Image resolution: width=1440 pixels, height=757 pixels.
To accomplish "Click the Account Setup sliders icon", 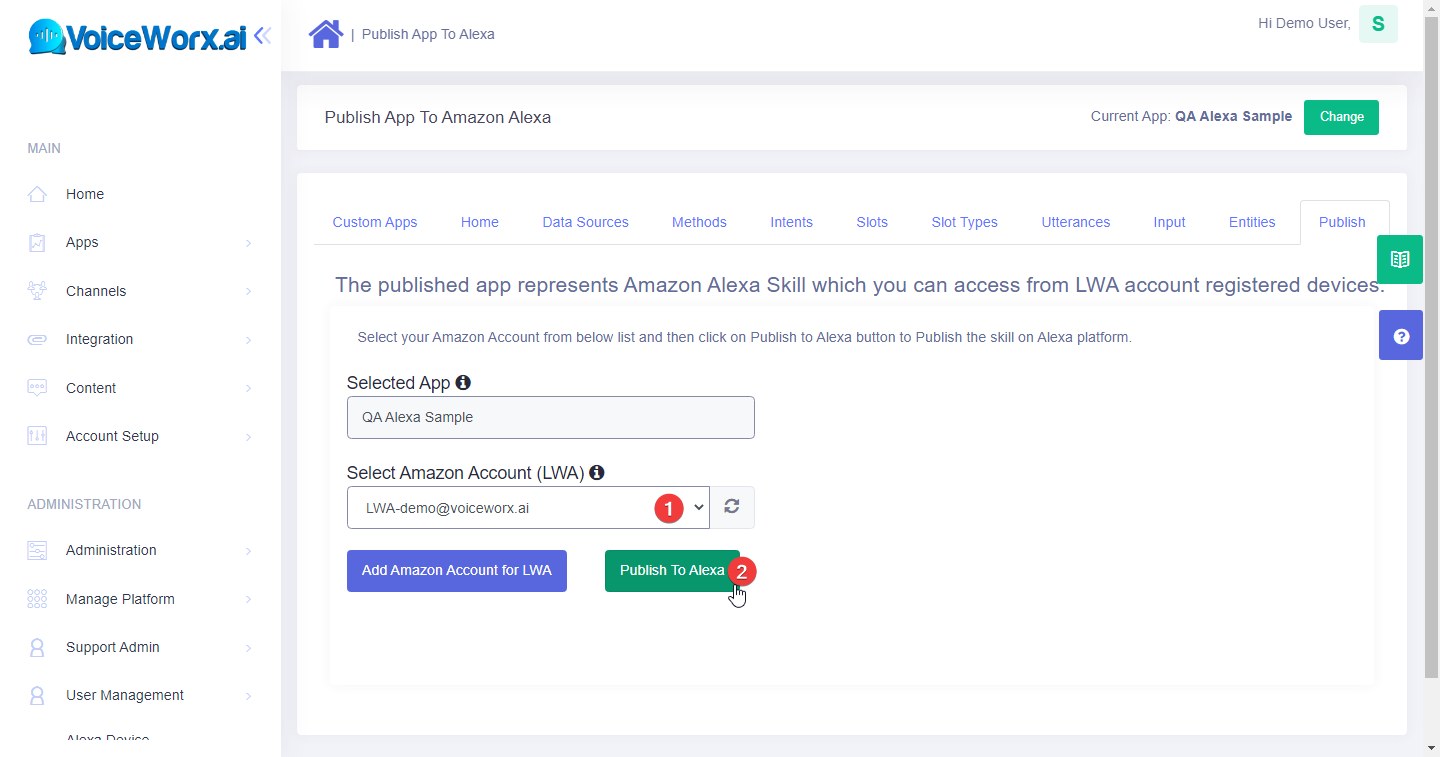I will 37,436.
